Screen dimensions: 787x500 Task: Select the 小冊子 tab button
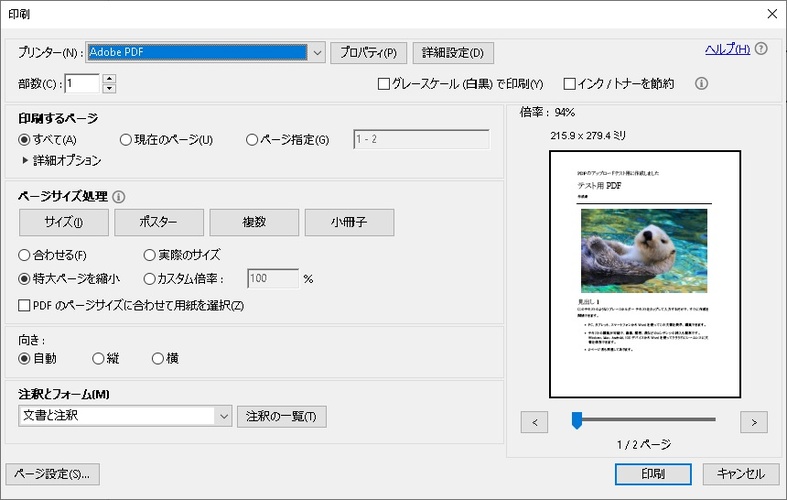point(349,222)
